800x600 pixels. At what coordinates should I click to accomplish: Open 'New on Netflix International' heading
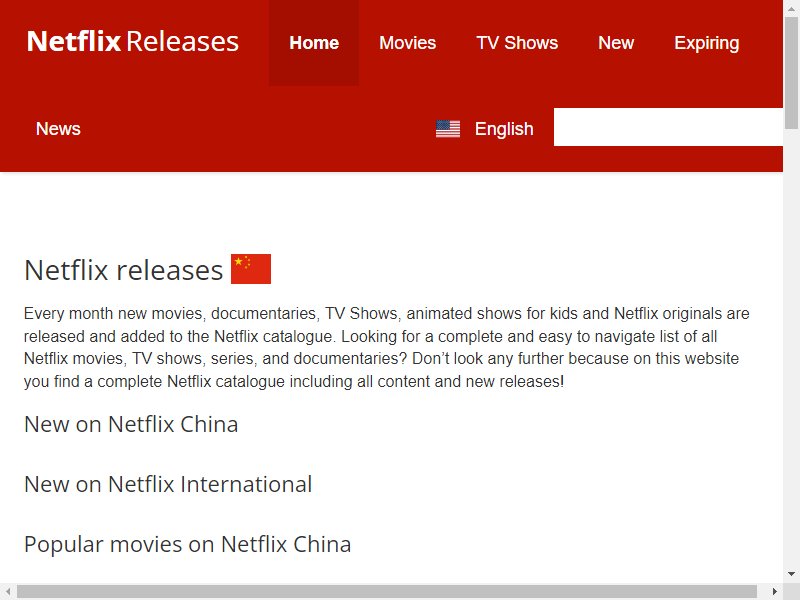[x=168, y=484]
